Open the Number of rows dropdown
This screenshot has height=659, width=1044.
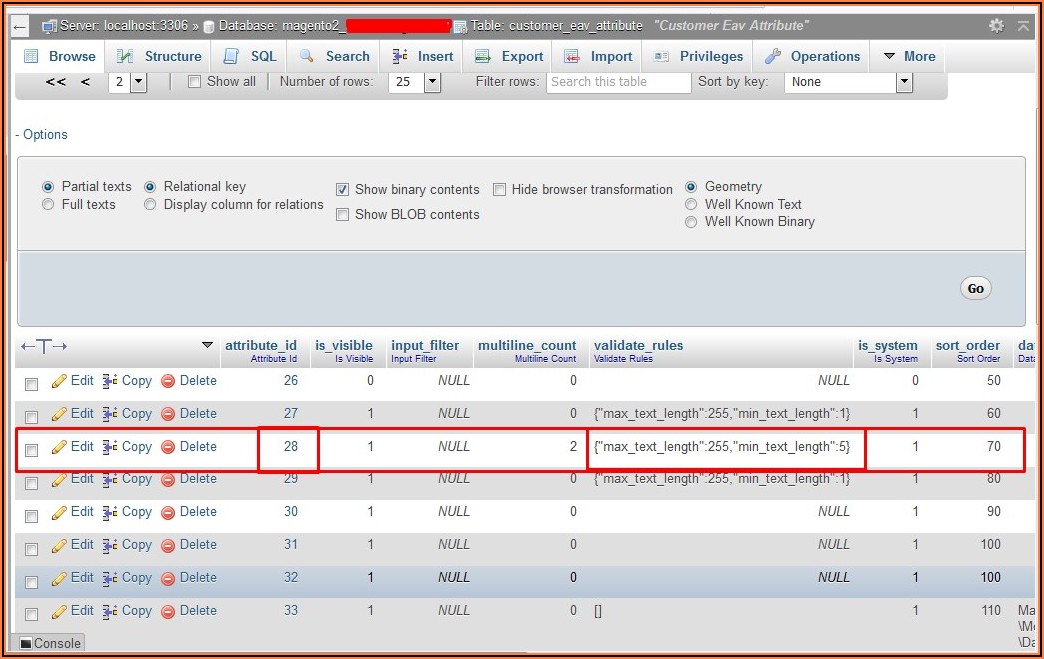[x=408, y=82]
